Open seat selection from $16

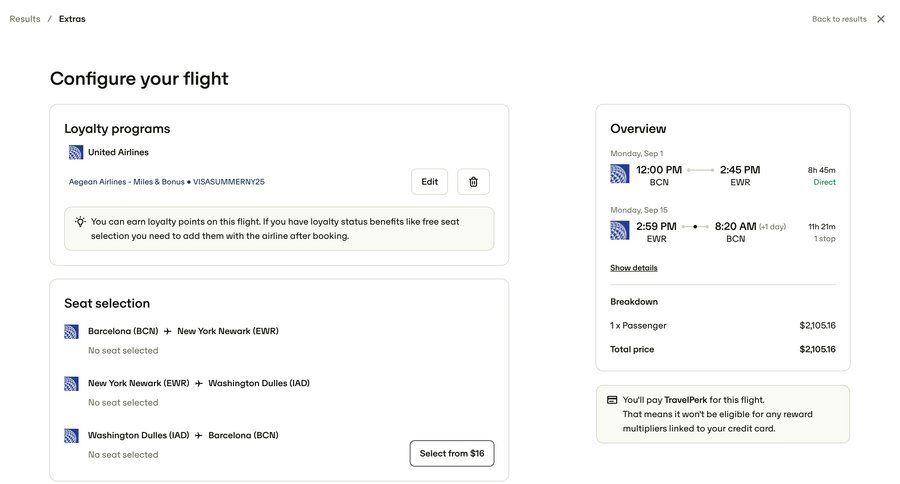[451, 453]
